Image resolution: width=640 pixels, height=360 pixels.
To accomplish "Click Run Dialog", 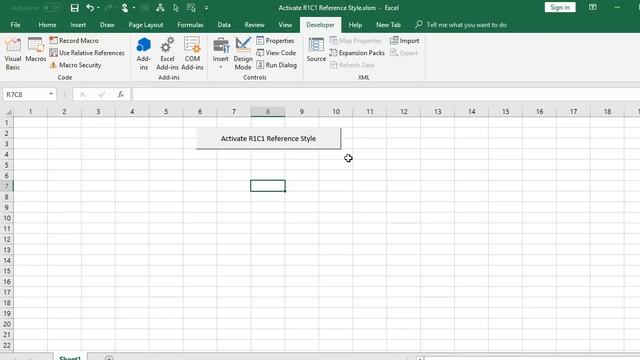I will (x=276, y=65).
